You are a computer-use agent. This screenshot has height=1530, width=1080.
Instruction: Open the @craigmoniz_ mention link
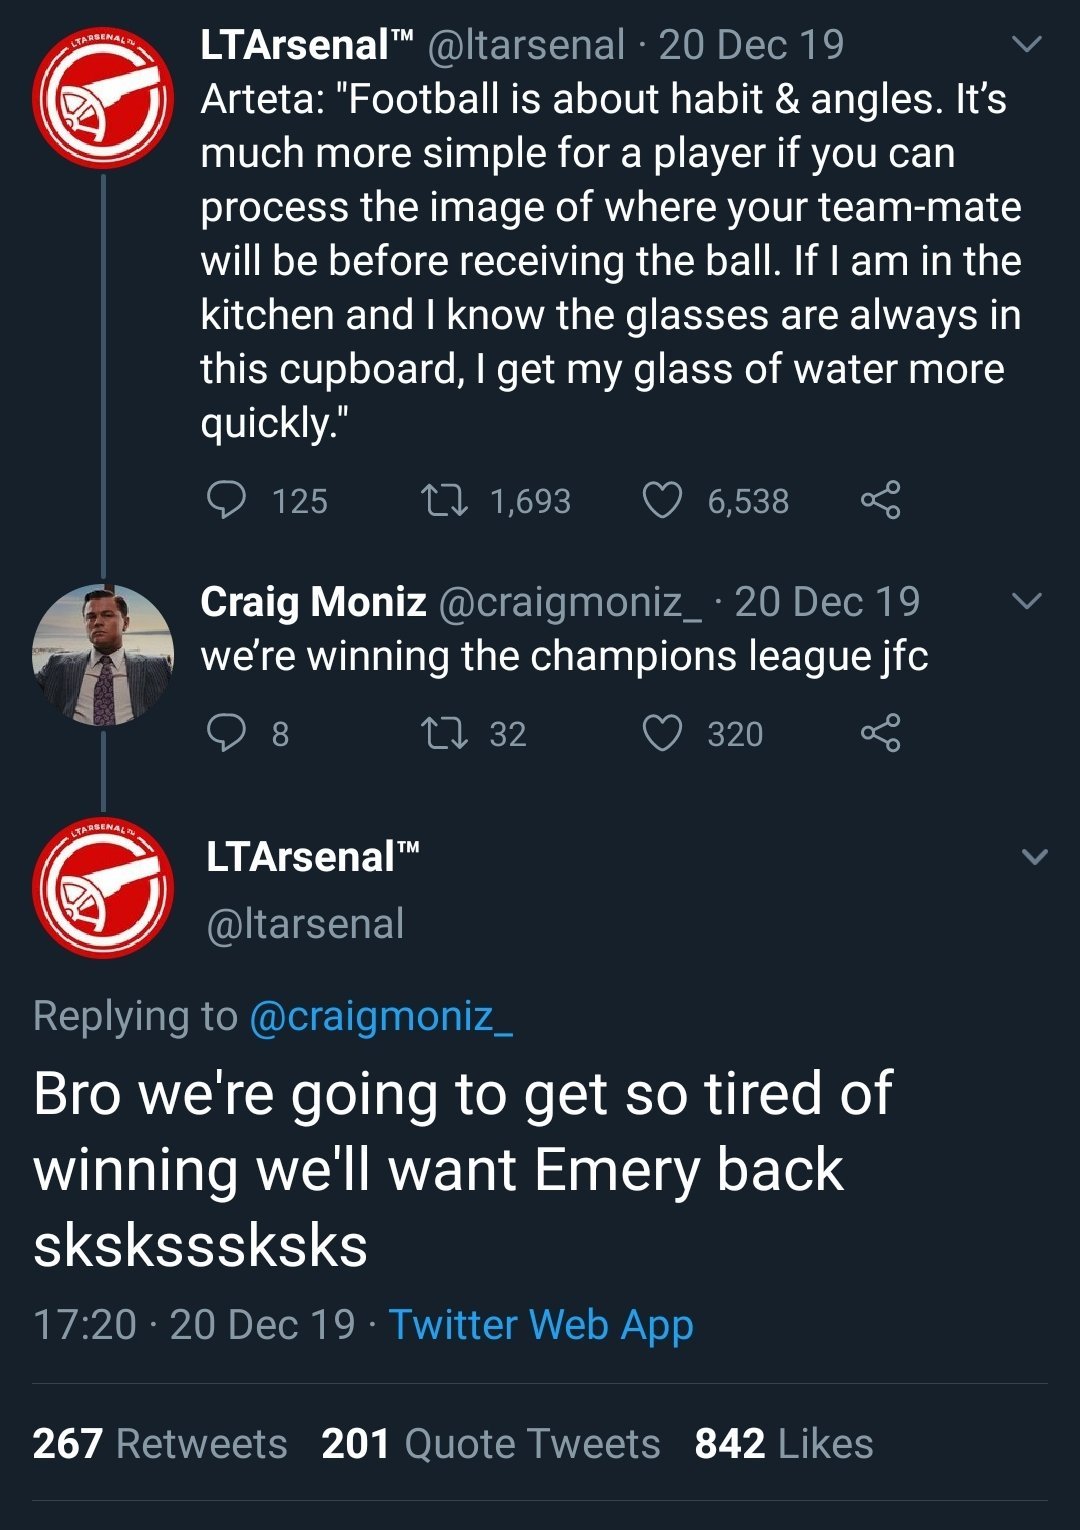(380, 1016)
